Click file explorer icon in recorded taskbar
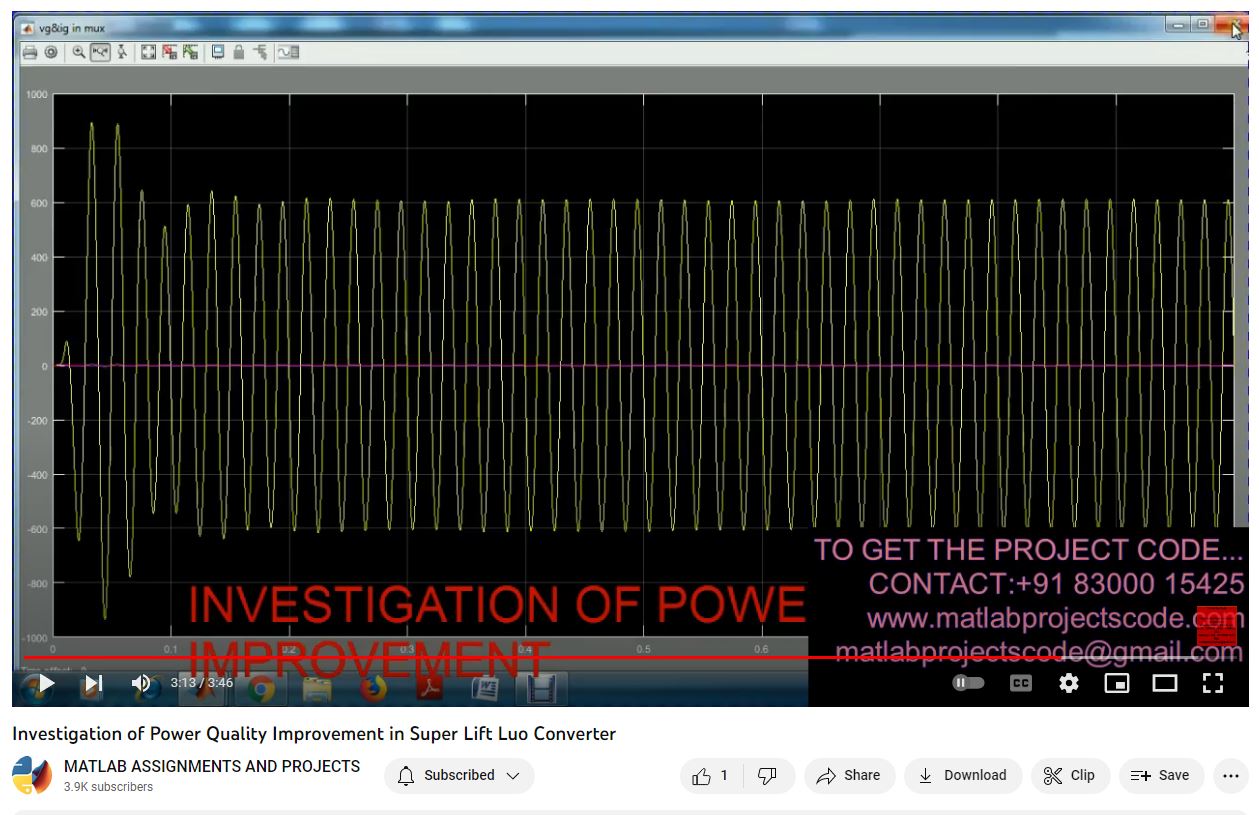The width and height of the screenshot is (1259, 815). [317, 689]
